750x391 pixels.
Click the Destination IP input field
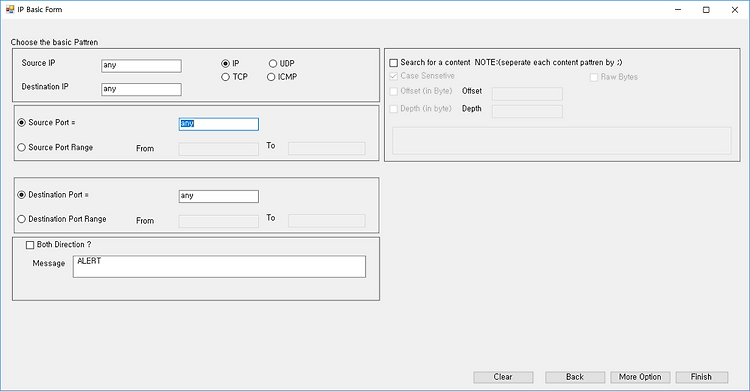pyautogui.click(x=141, y=89)
